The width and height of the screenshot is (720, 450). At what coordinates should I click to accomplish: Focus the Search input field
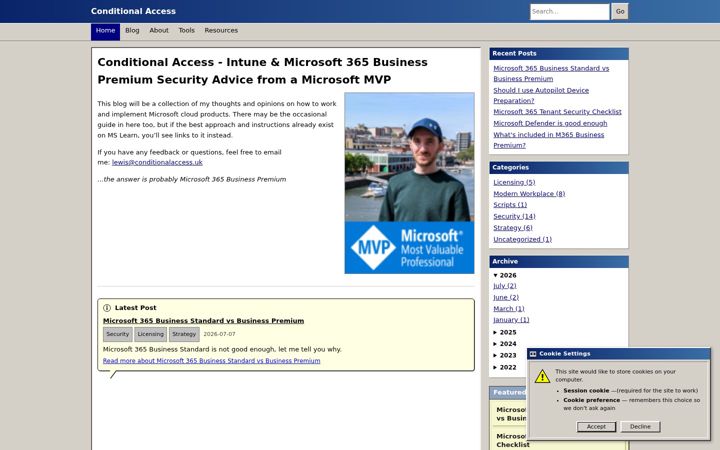click(x=569, y=11)
